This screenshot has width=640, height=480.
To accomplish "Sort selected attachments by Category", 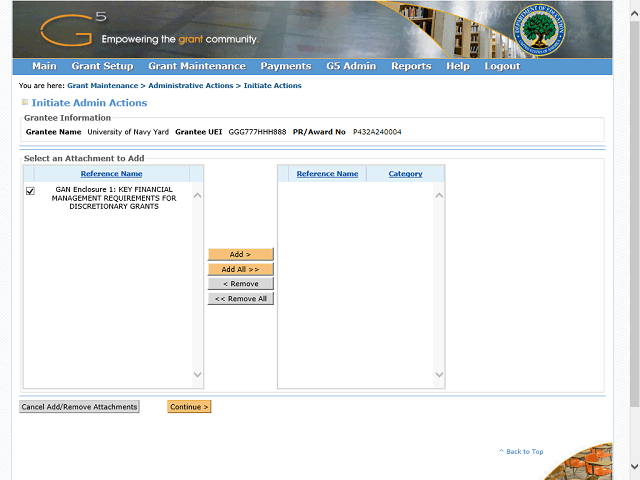I will coord(405,173).
